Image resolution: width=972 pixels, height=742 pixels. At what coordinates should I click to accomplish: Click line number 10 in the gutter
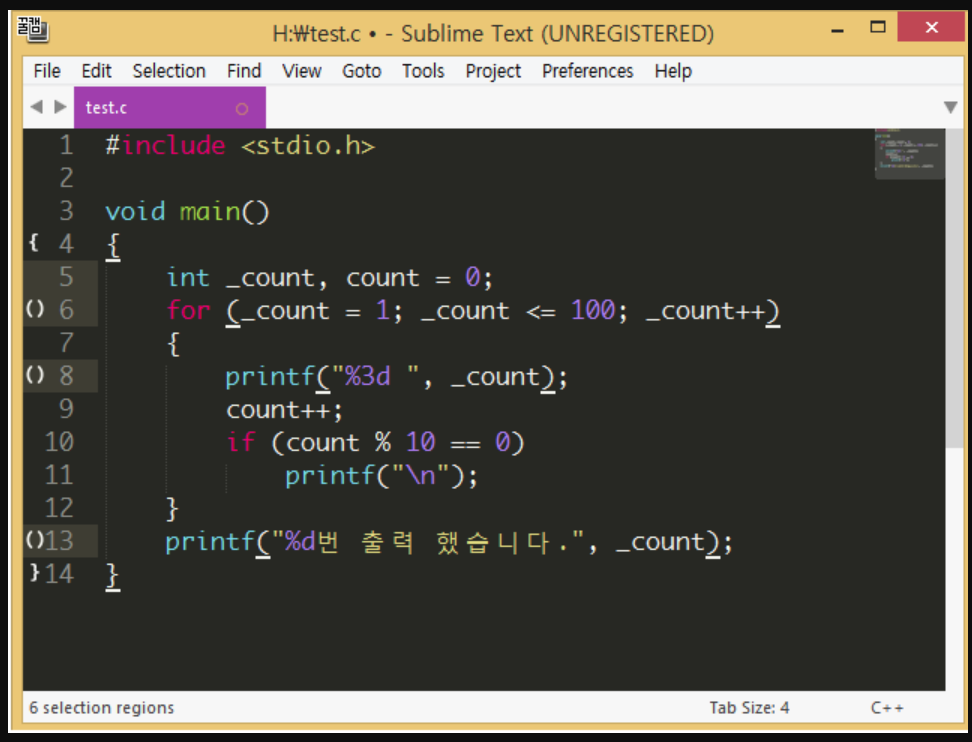(x=60, y=443)
